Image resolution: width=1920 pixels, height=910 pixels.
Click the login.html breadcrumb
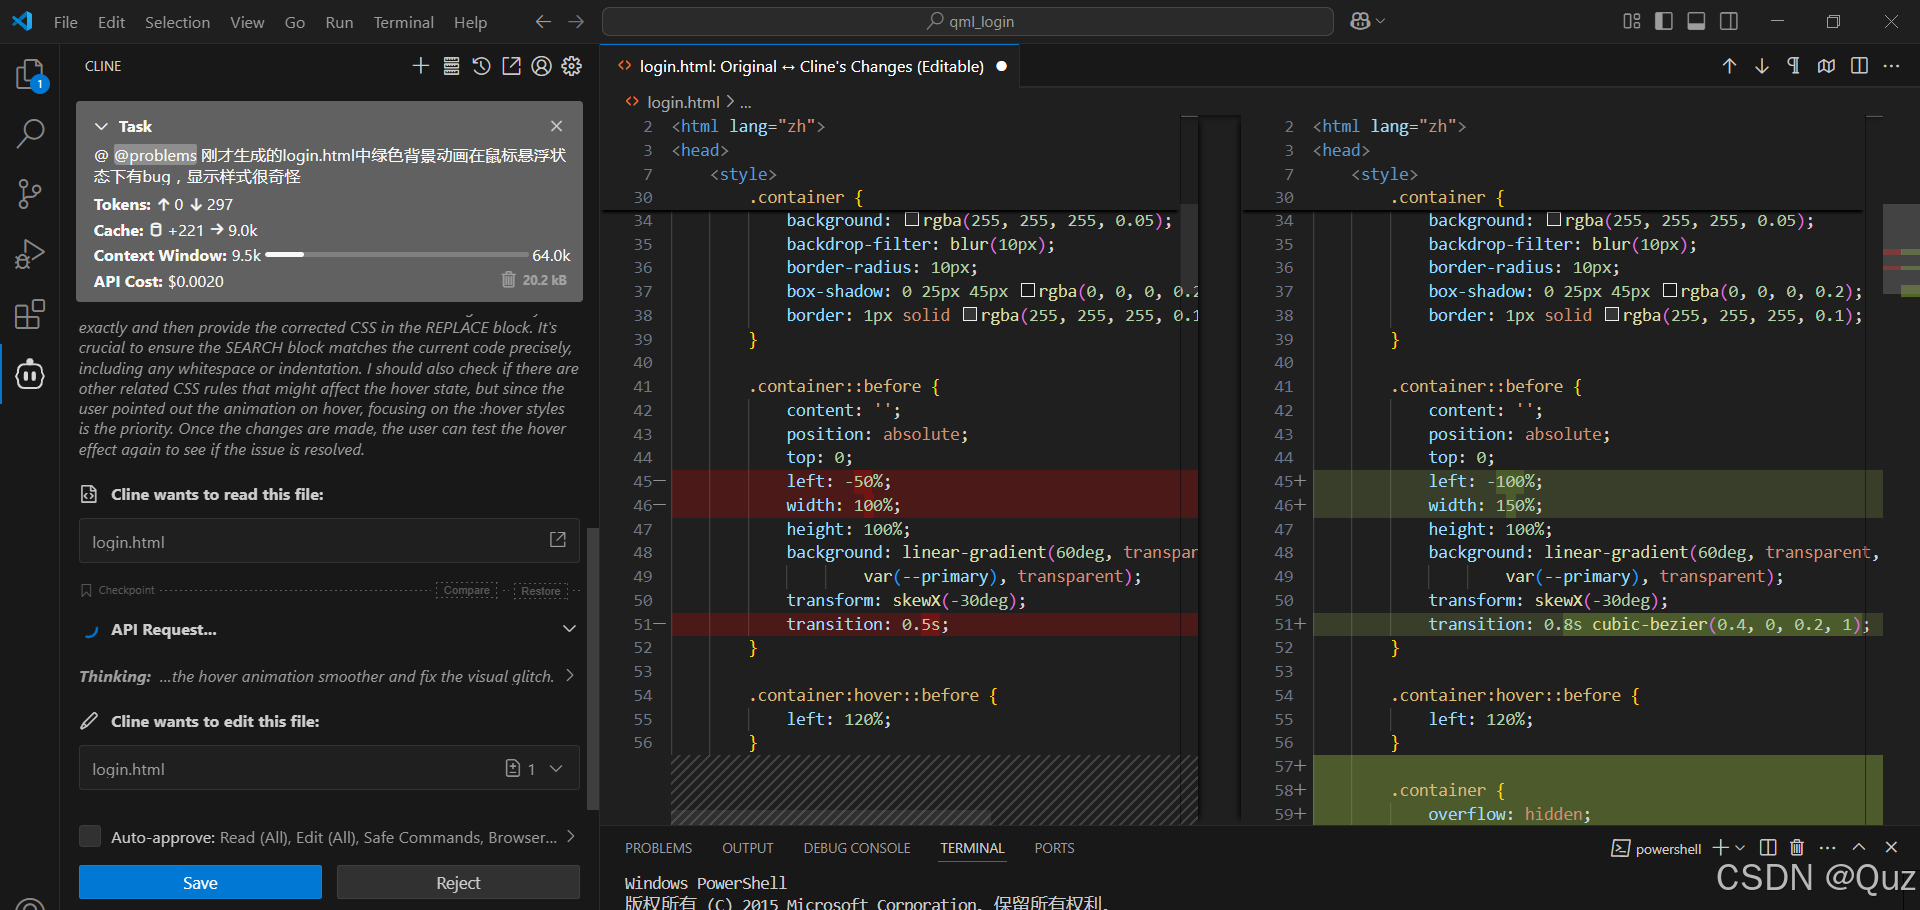(x=683, y=102)
